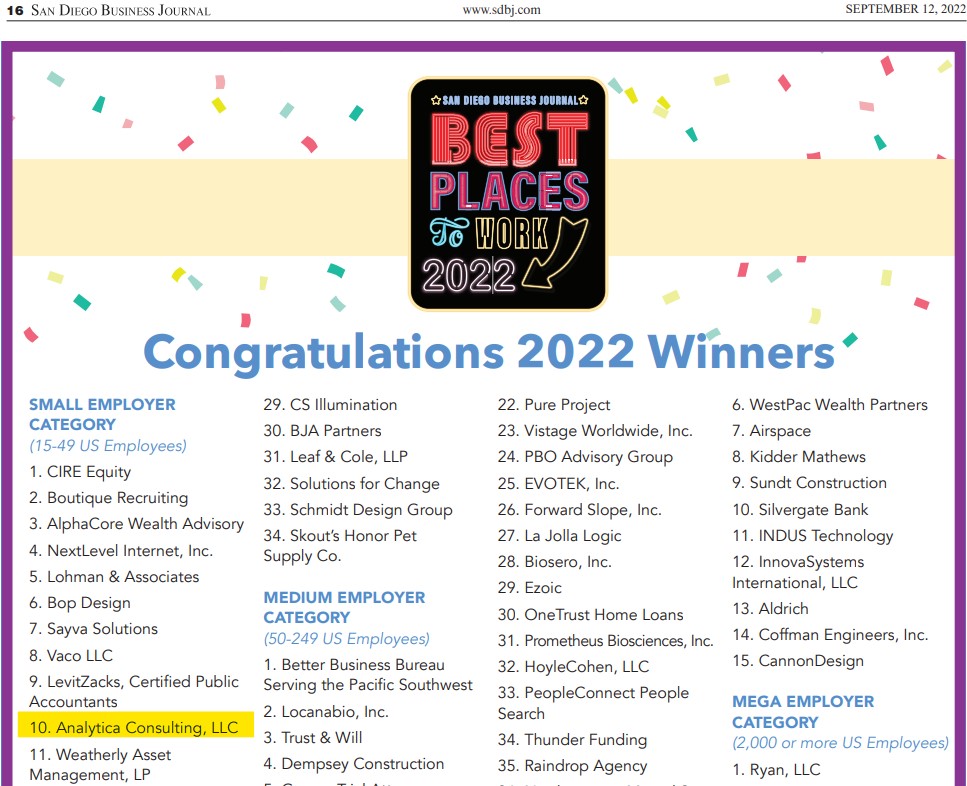Screen dimensions: 967x786
Task: Click the PBO Advisory Group entry
Action: pos(585,457)
